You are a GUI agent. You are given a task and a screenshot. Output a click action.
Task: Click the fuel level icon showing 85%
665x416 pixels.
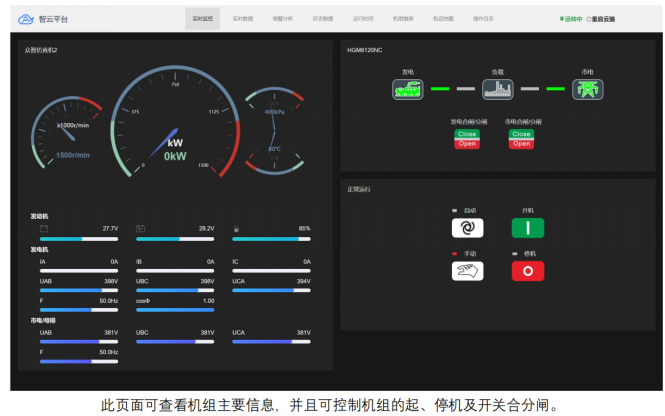(235, 228)
